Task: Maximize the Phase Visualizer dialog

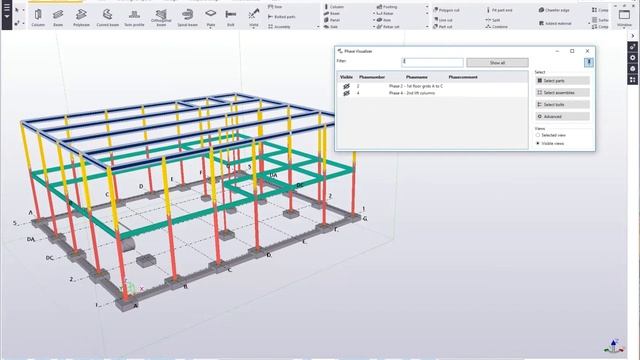Action: 572,51
